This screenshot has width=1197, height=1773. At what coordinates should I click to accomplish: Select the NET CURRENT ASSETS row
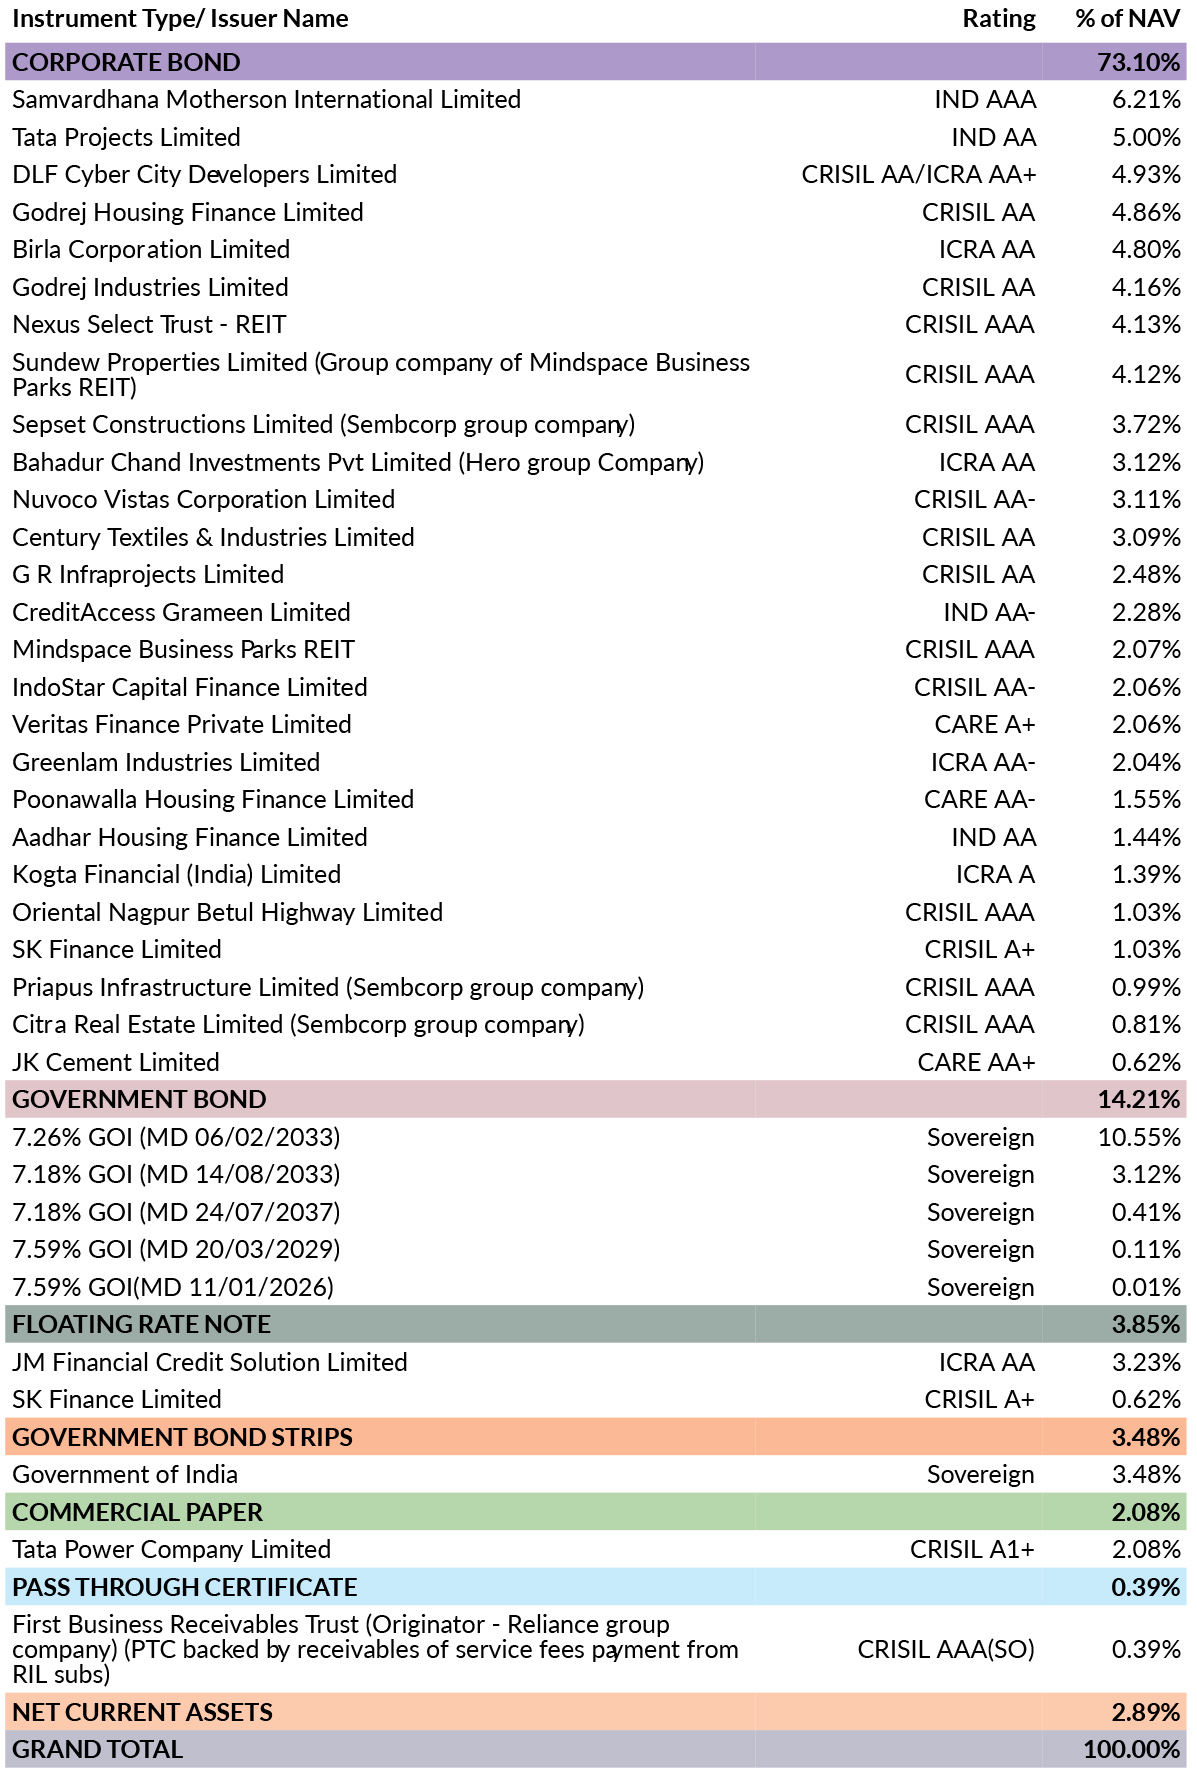coord(596,1712)
